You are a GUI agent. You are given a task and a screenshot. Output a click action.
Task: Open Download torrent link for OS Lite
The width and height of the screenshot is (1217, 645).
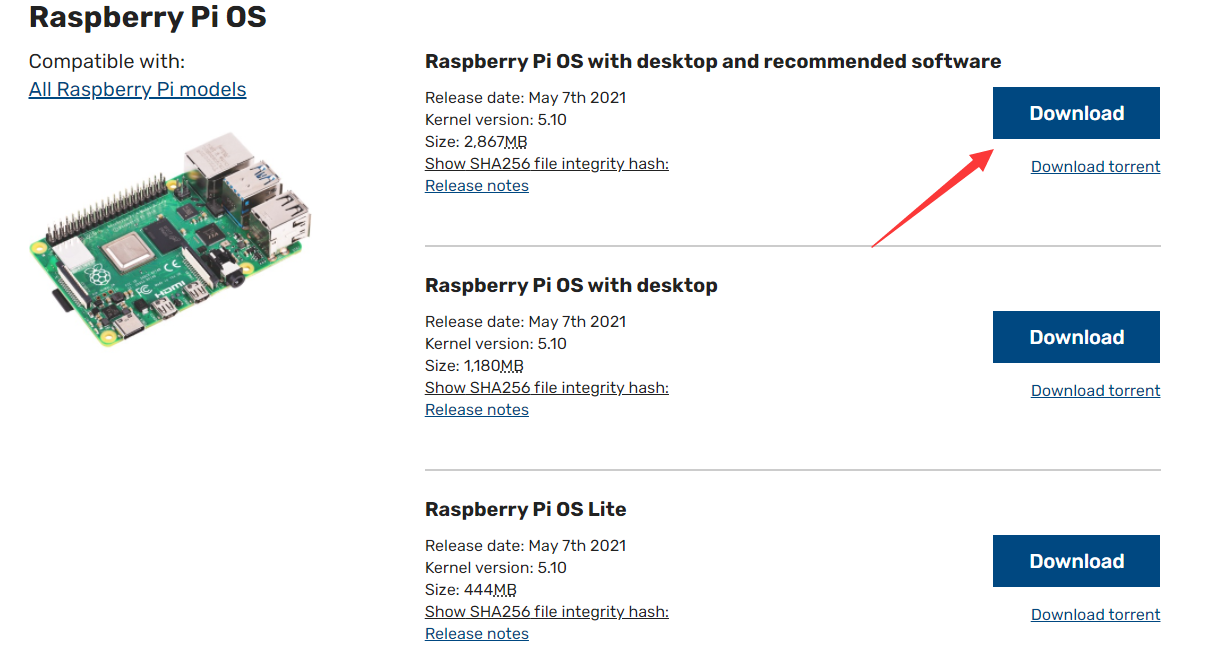[1096, 615]
